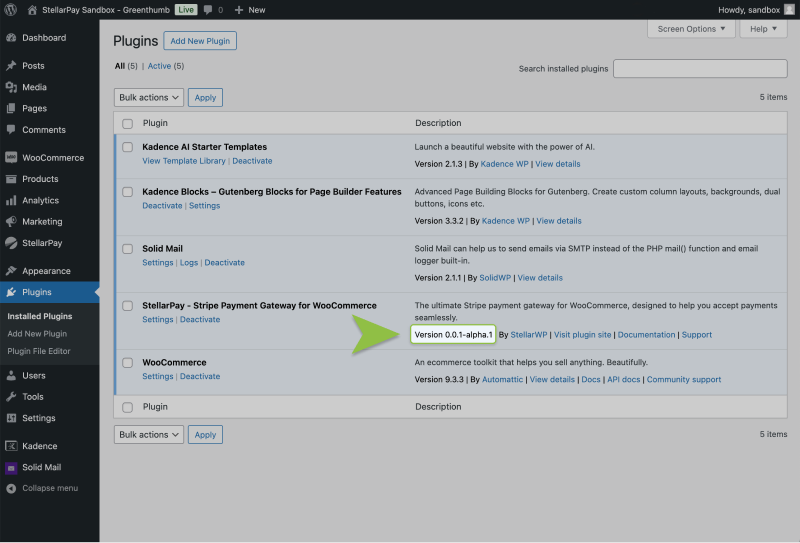The width and height of the screenshot is (800, 543).
Task: Focus the Search installed plugins field
Action: tap(700, 69)
